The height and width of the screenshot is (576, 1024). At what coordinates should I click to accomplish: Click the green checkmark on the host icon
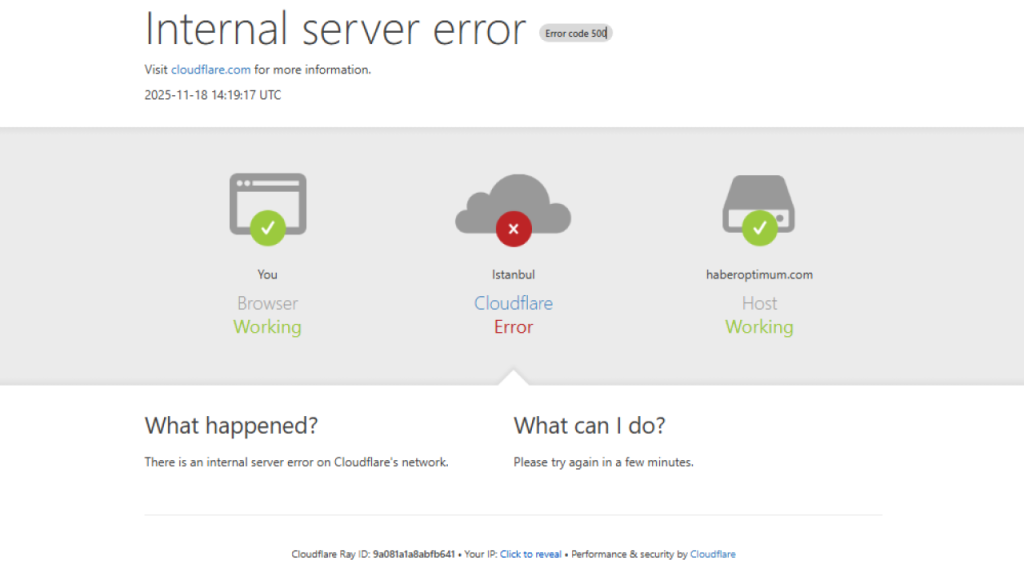(x=759, y=228)
